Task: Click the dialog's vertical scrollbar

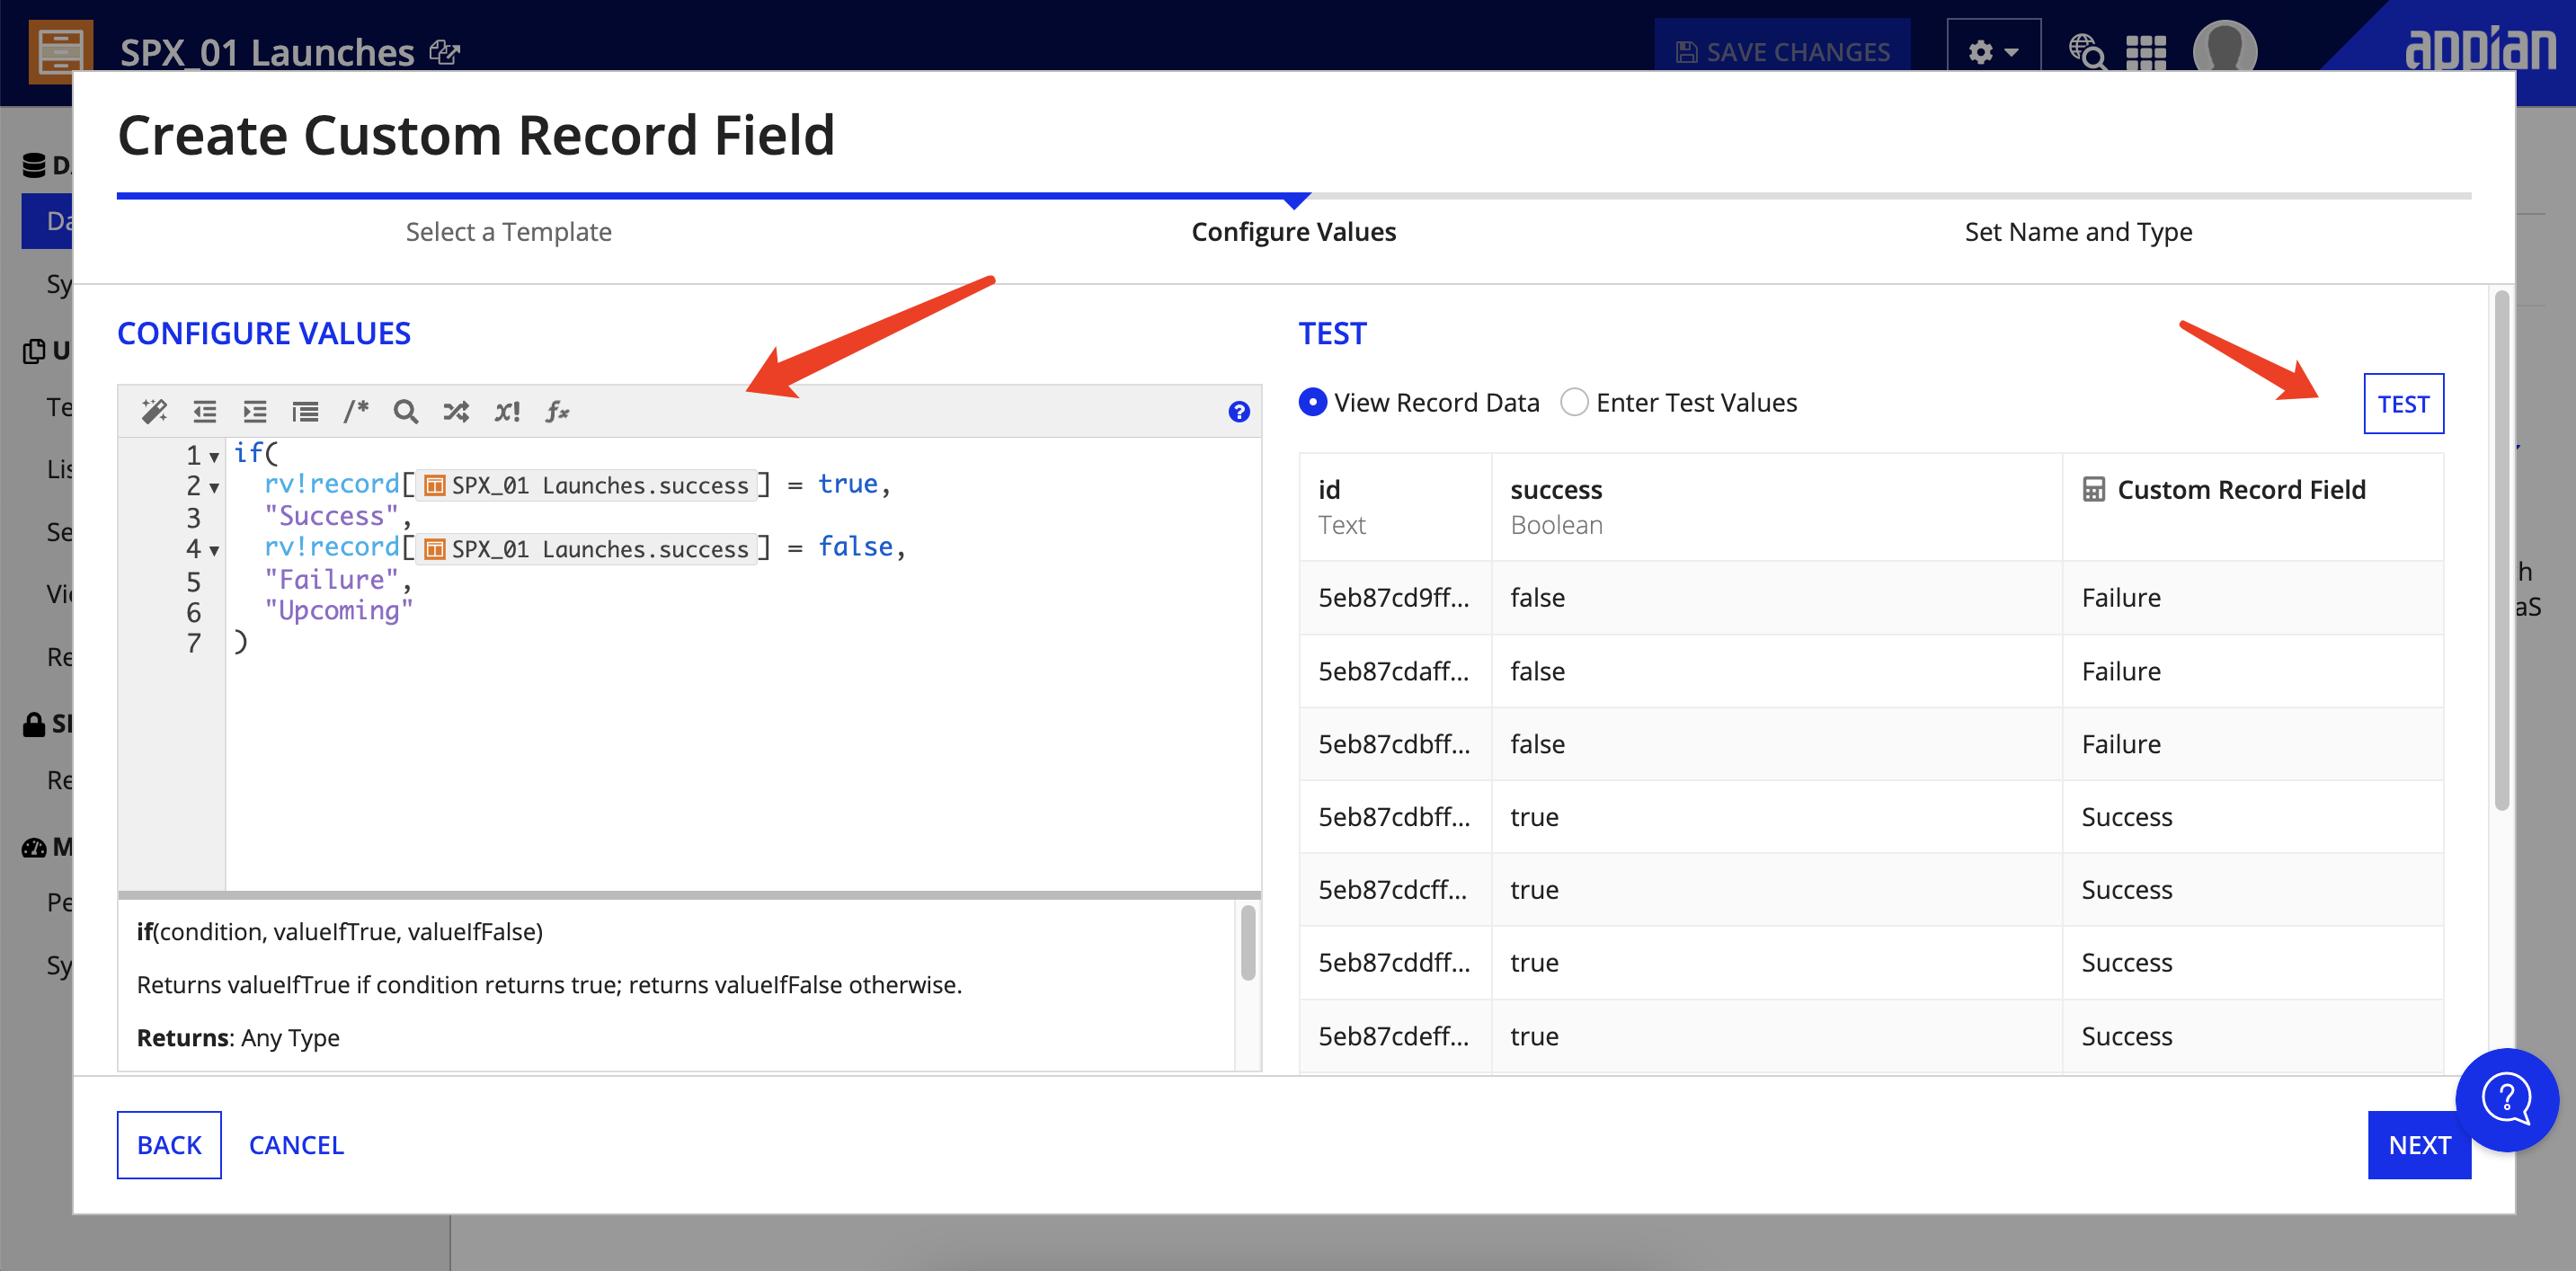Action: click(2501, 550)
